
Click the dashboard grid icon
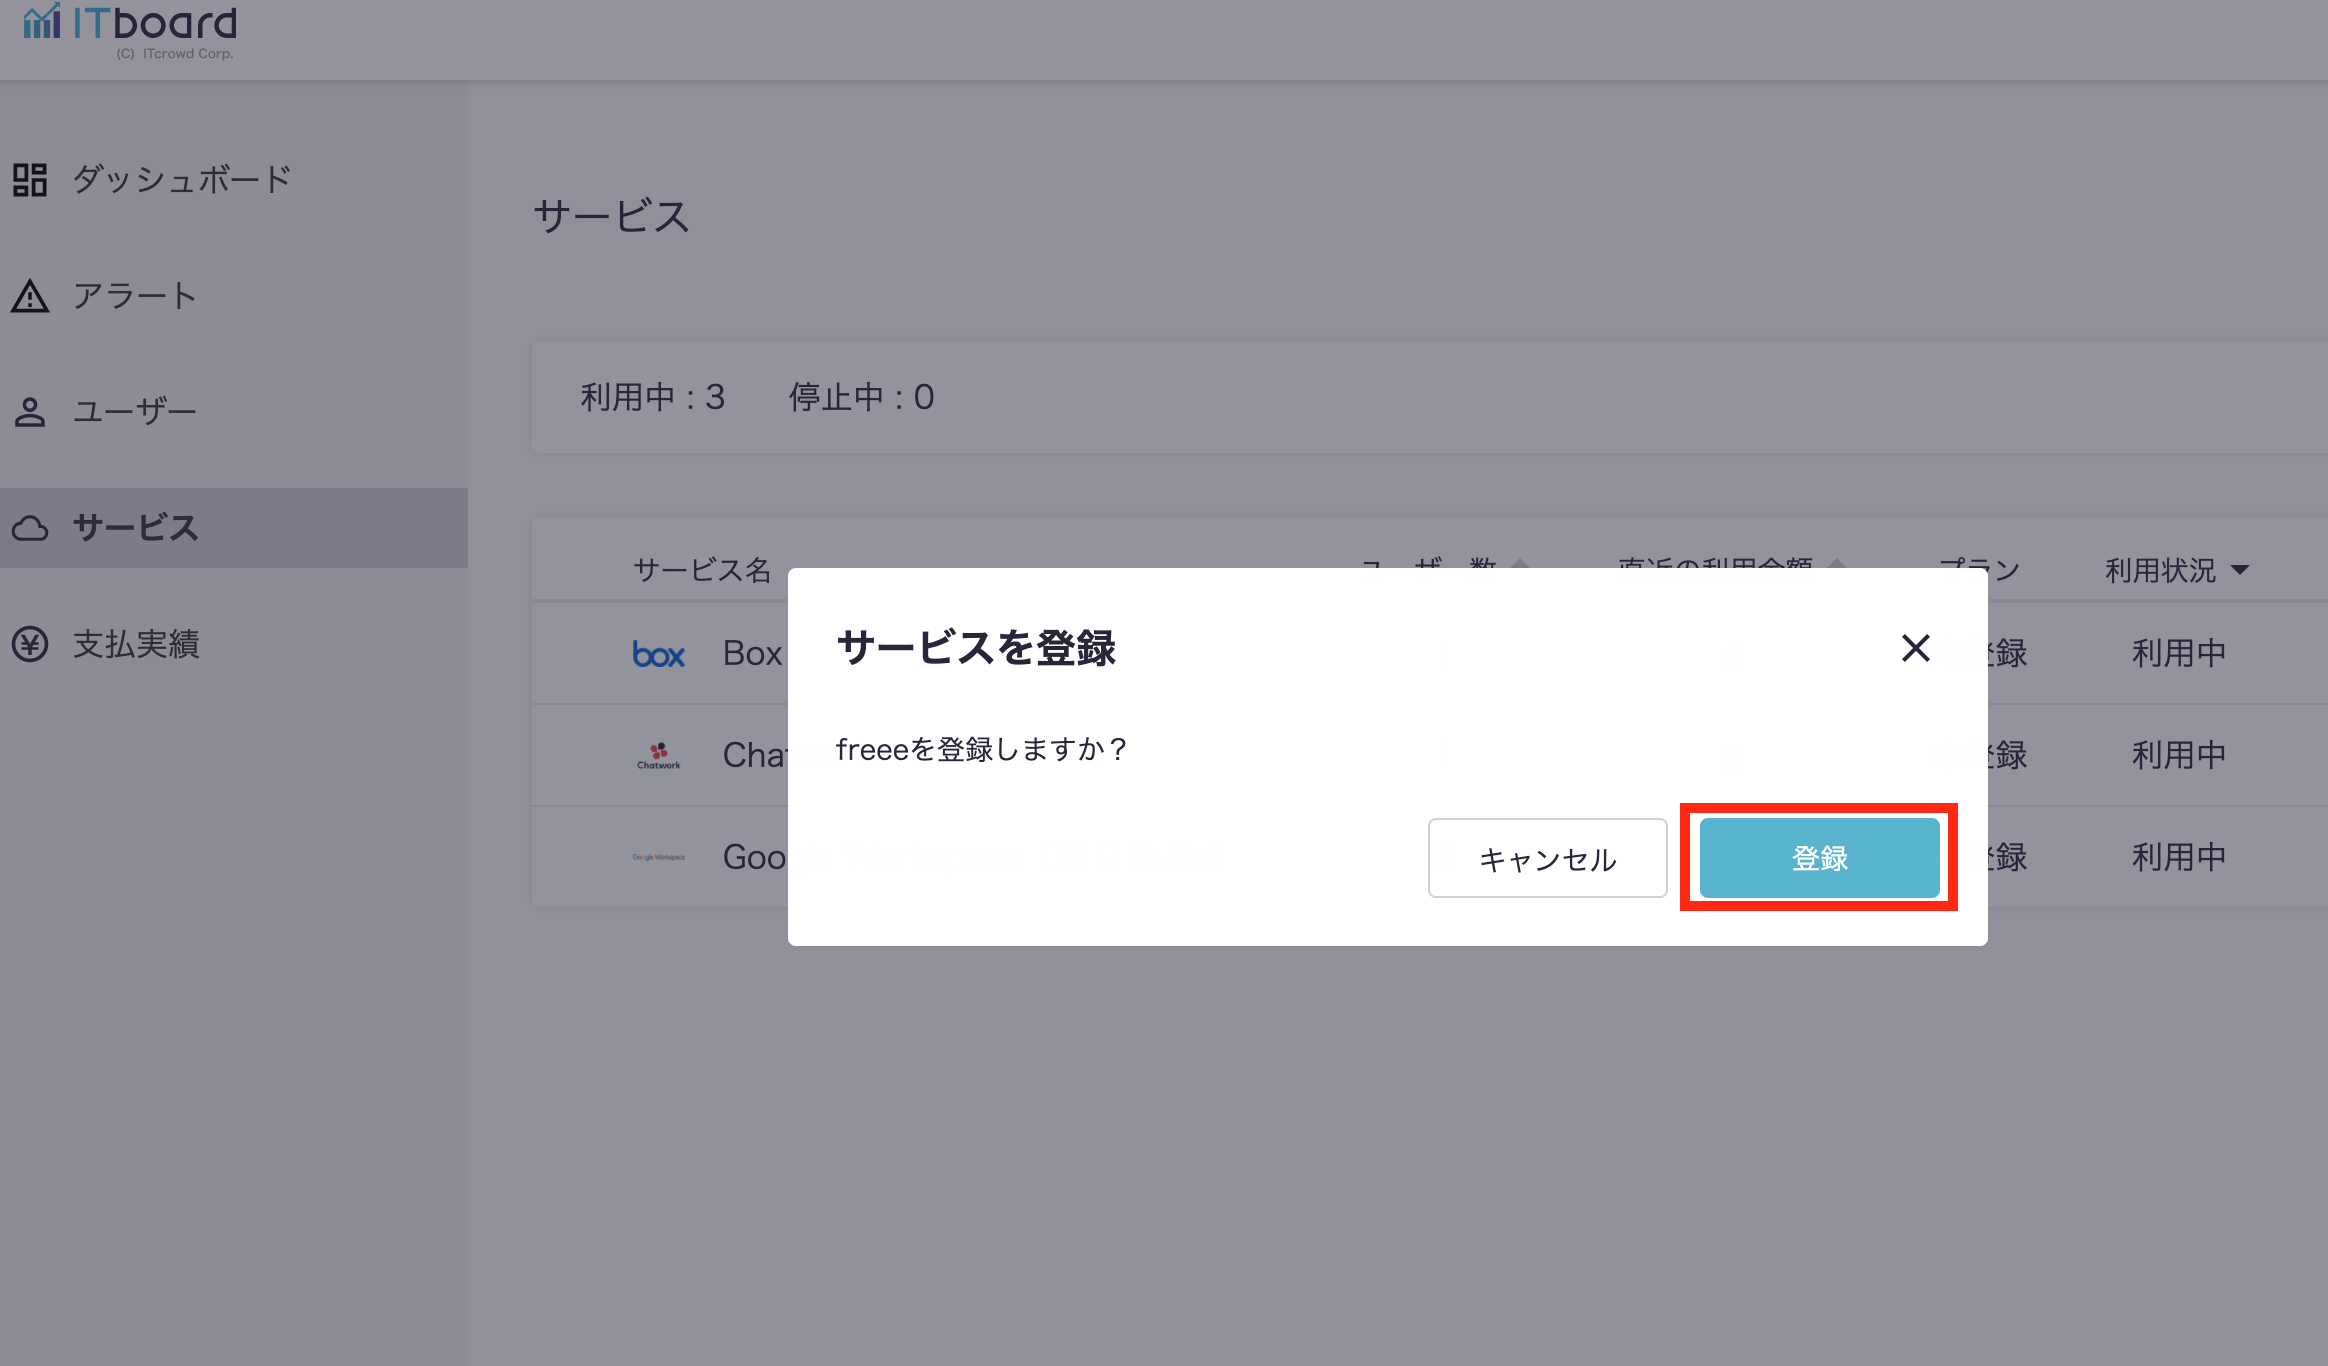point(30,180)
